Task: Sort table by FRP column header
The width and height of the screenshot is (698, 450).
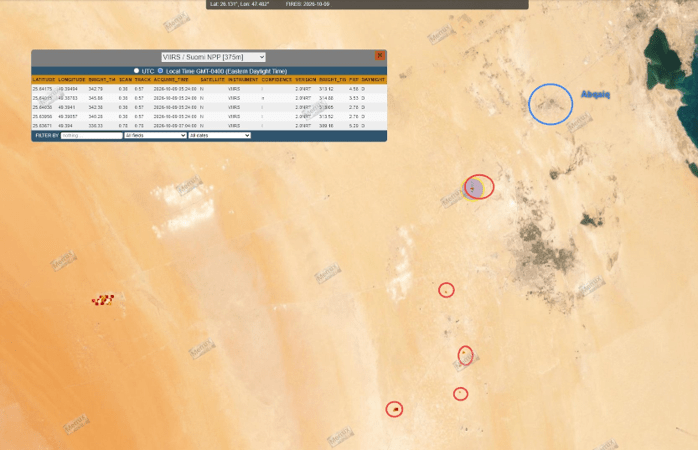Action: click(353, 80)
